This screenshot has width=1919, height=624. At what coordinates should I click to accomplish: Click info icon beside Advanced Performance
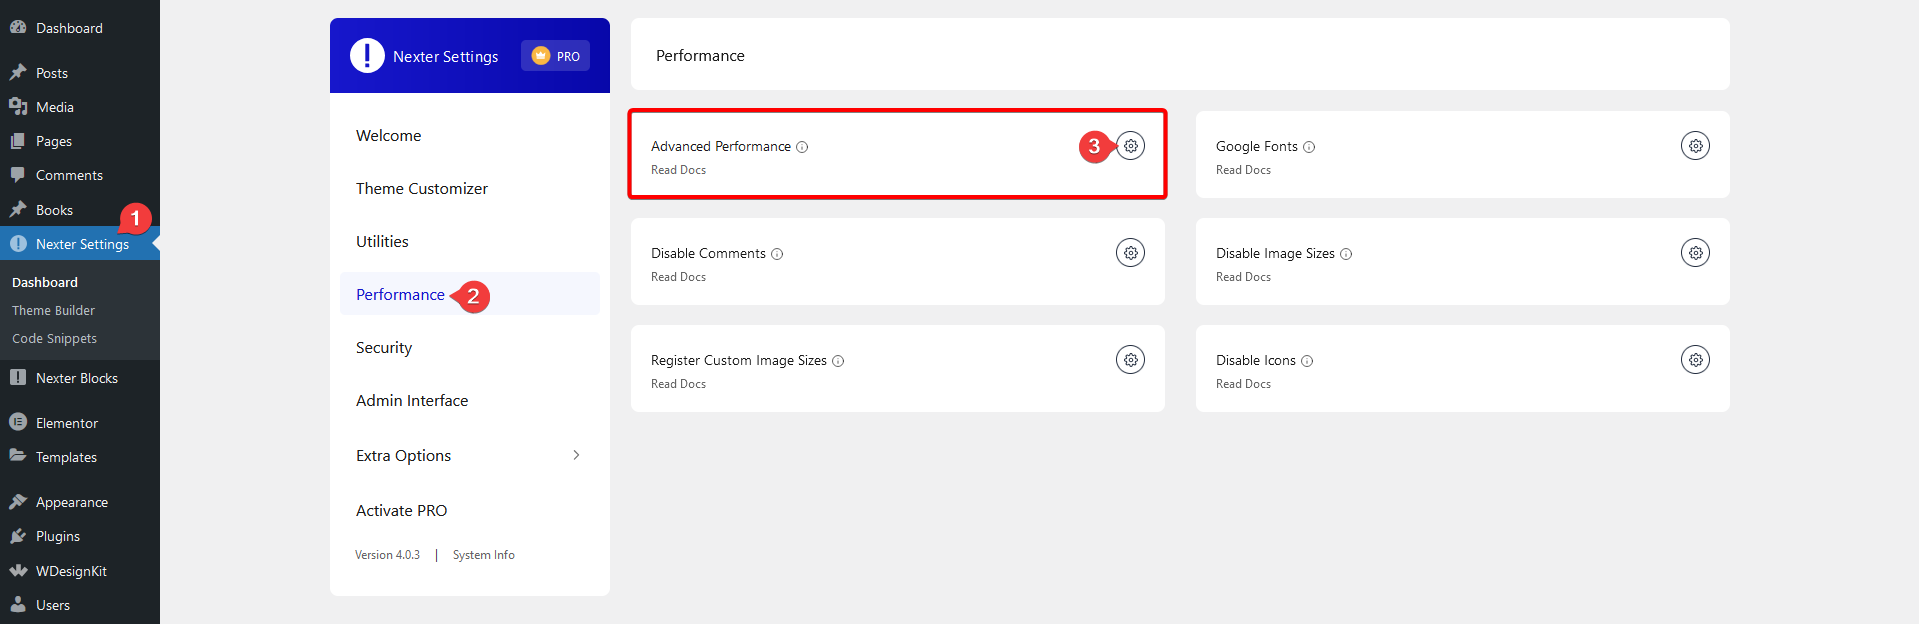click(x=802, y=147)
